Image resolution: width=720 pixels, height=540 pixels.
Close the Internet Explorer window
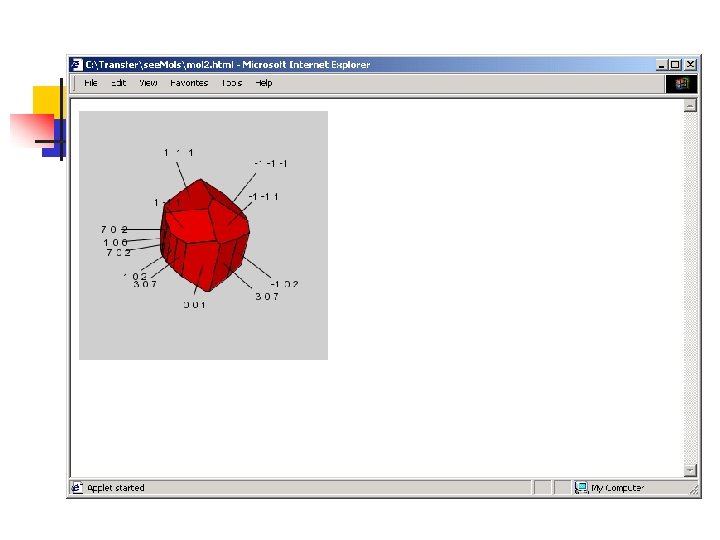690,65
